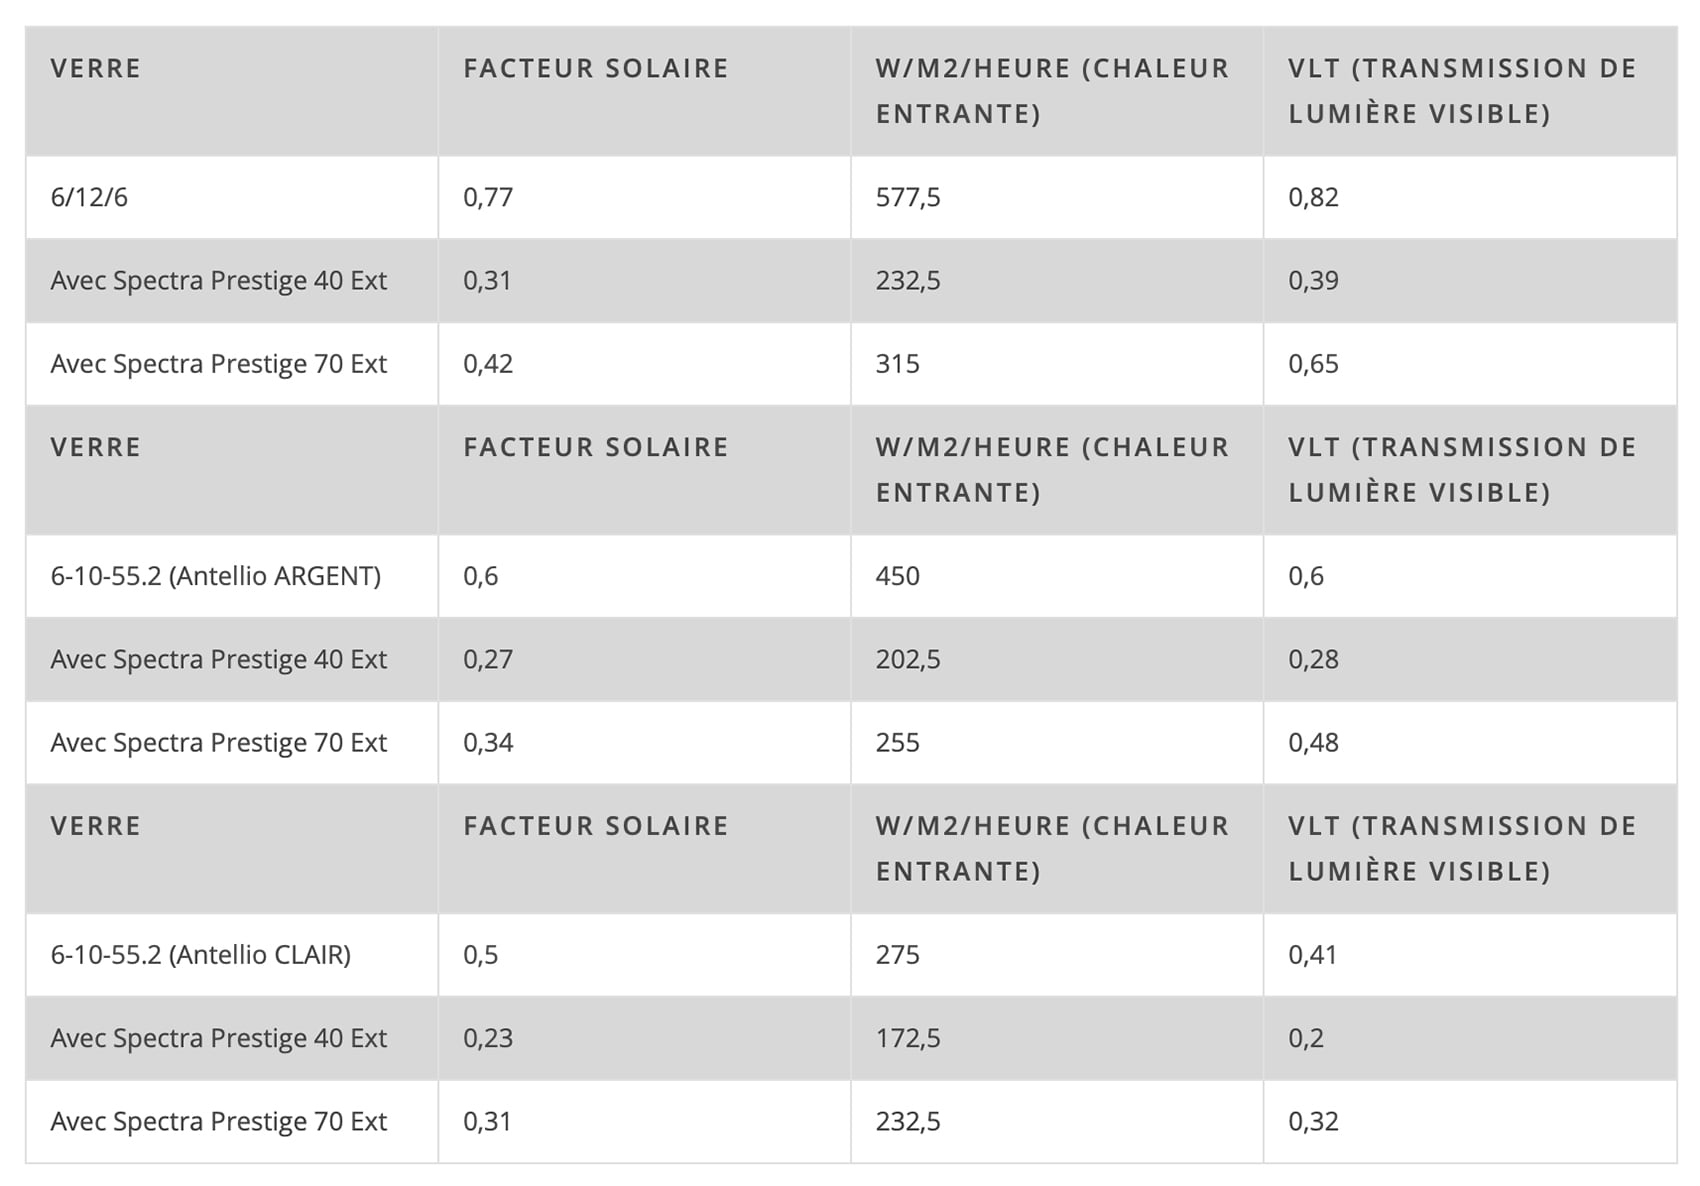1700x1186 pixels.
Task: Select the 450 heat value cell
Action: (x=897, y=576)
